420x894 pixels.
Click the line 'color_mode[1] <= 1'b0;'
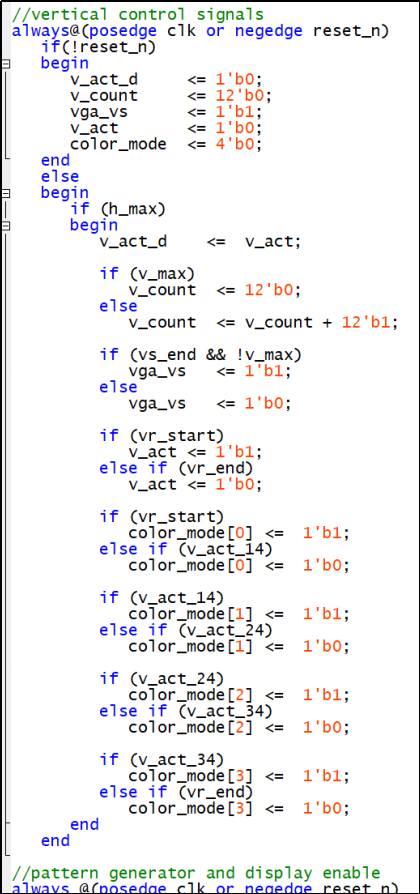[239, 647]
